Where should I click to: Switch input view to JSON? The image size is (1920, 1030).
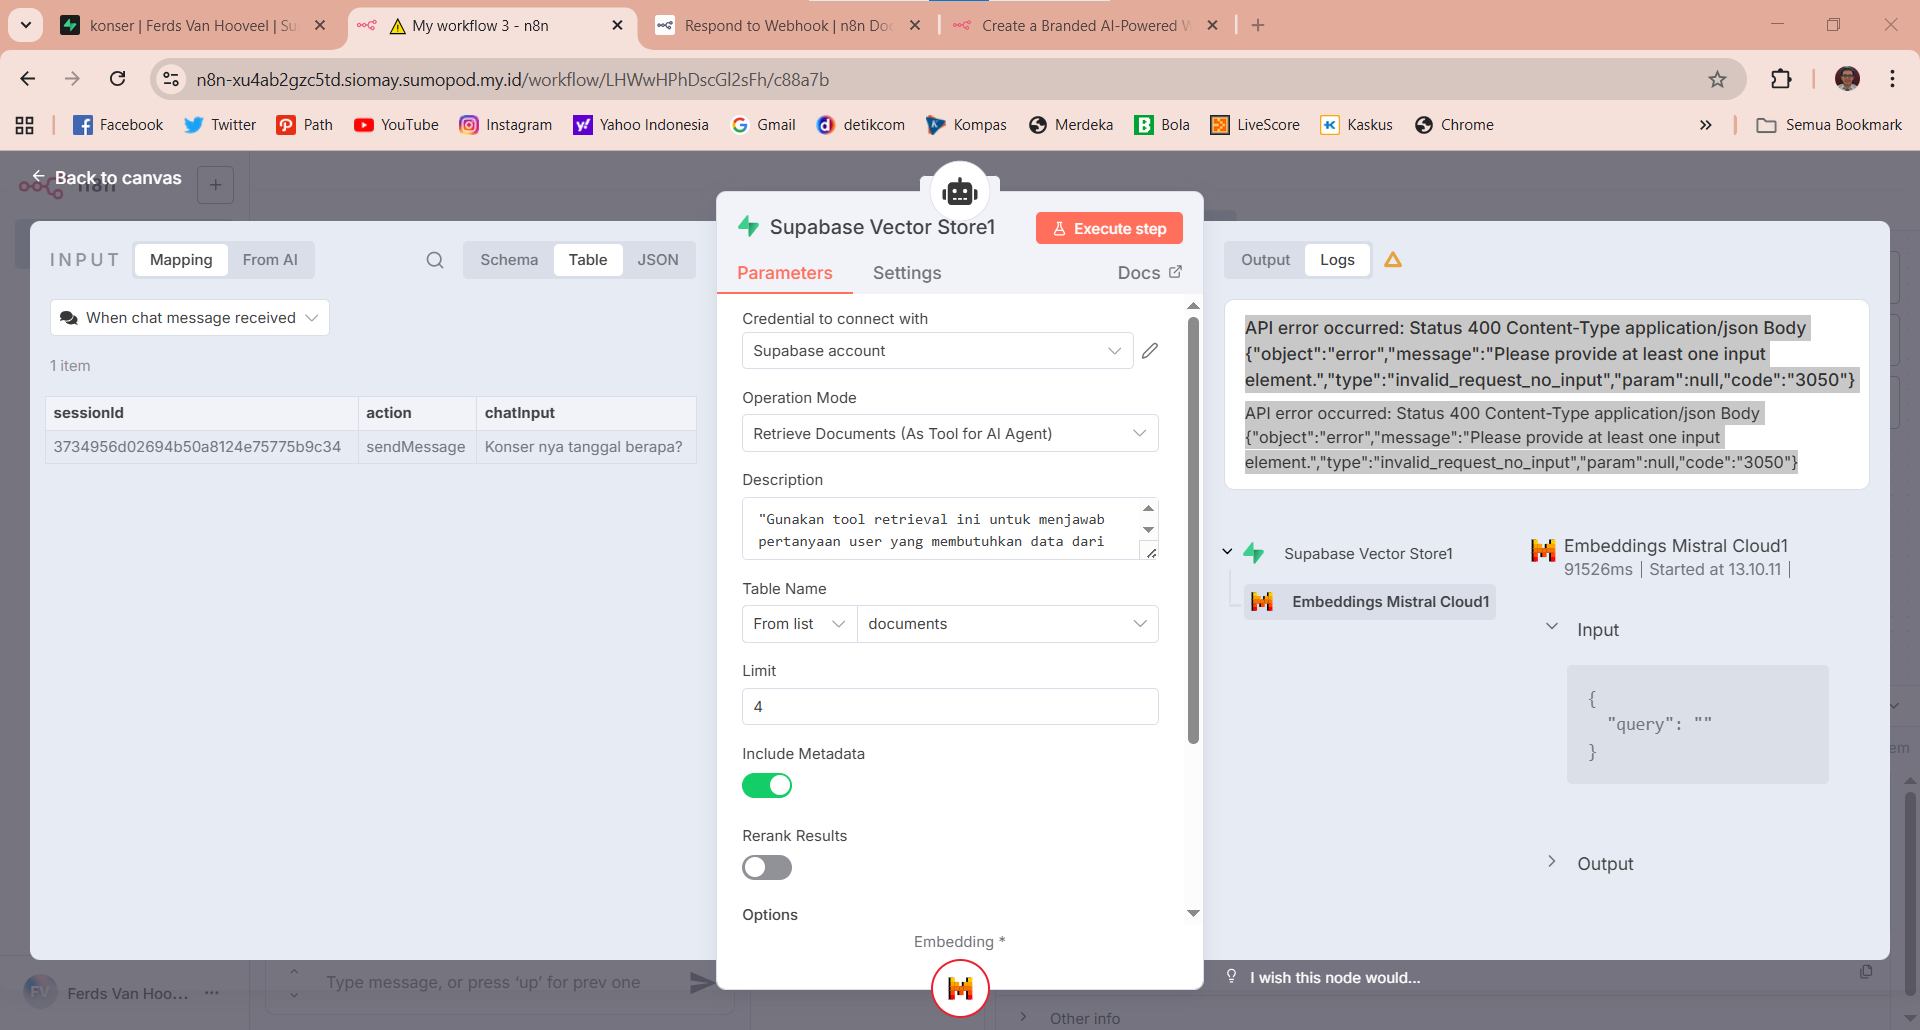[x=658, y=260]
